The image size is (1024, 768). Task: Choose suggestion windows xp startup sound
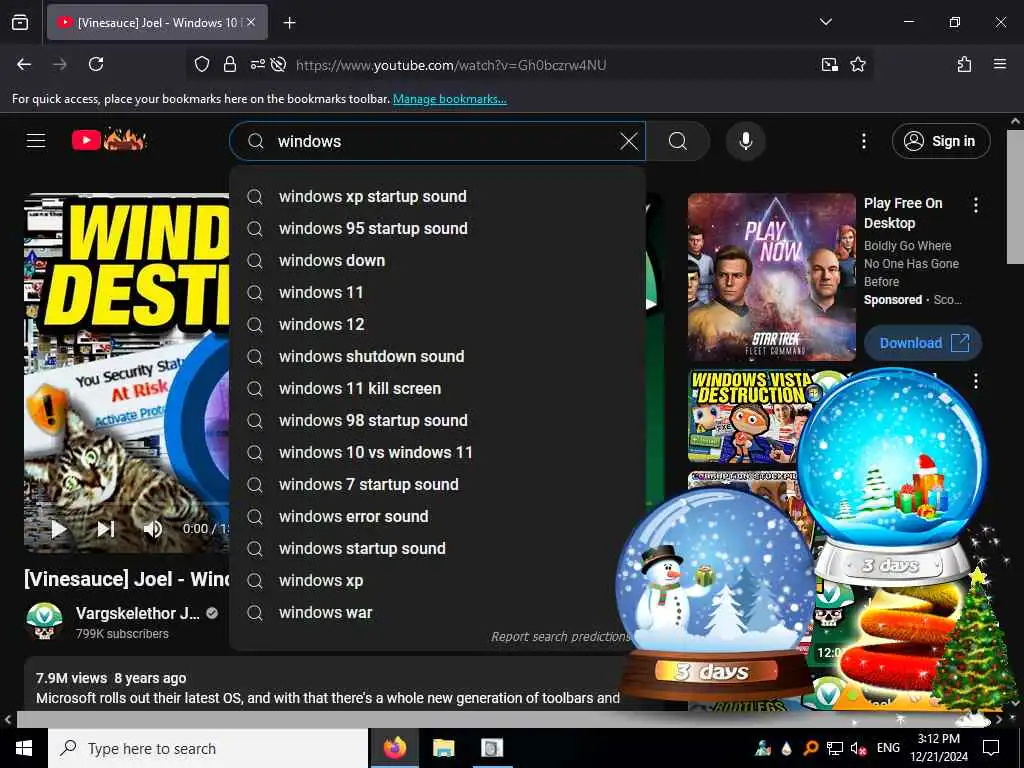(x=438, y=197)
